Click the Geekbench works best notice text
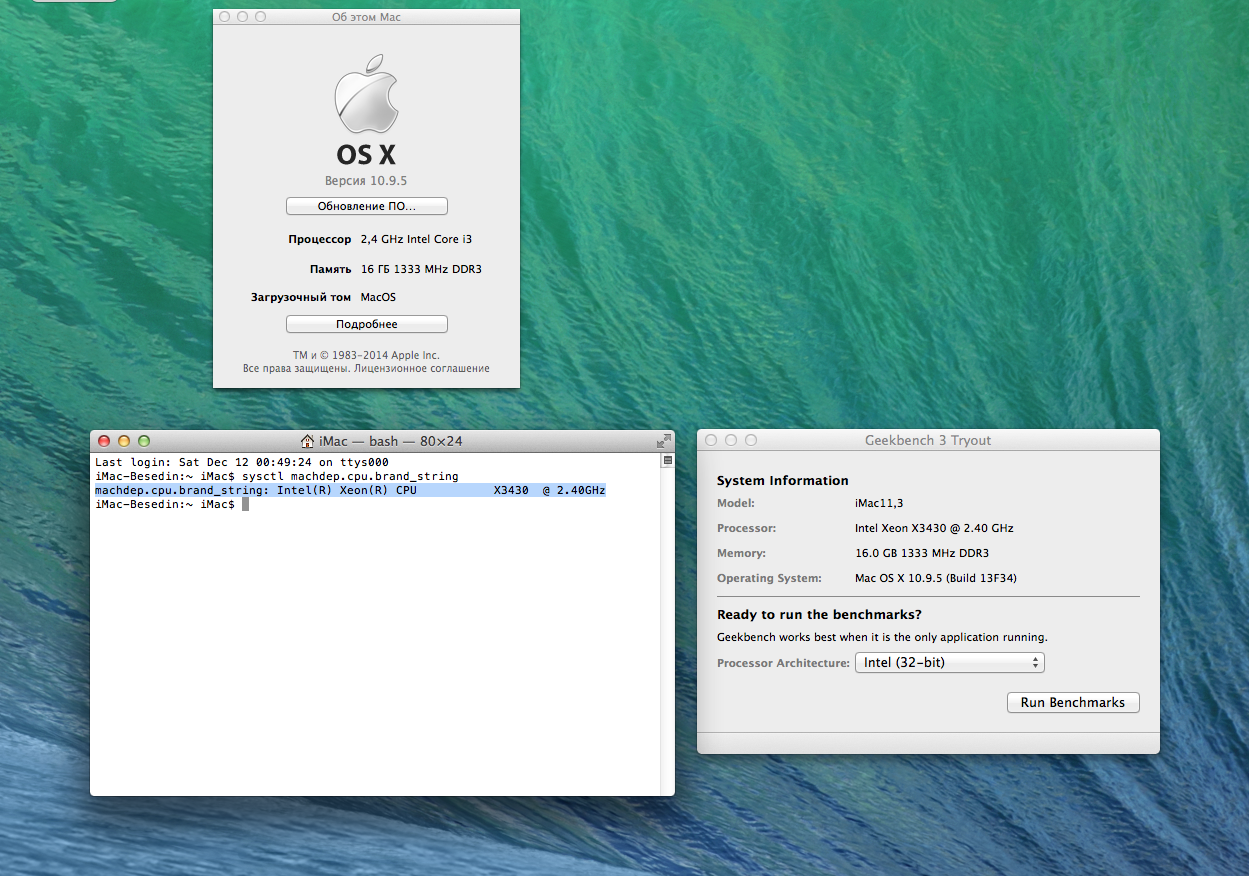Screen dimensions: 1249x876 point(882,637)
